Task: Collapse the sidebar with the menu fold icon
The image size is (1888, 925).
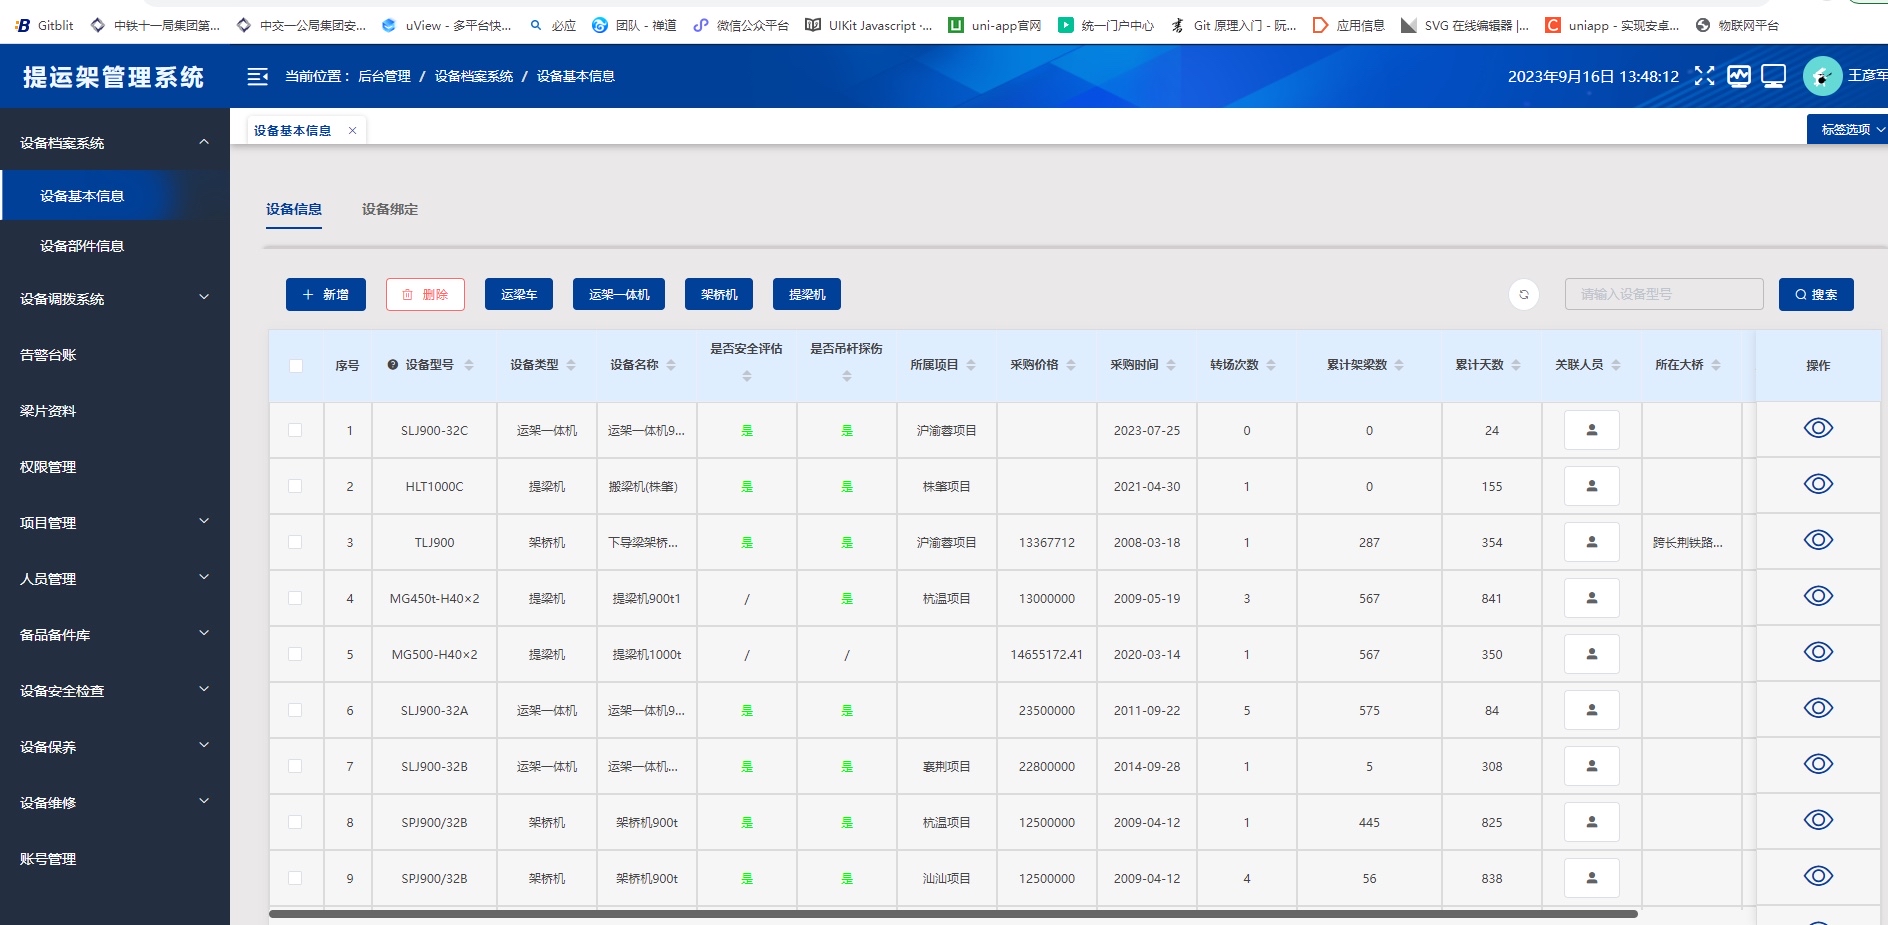Action: click(x=258, y=76)
